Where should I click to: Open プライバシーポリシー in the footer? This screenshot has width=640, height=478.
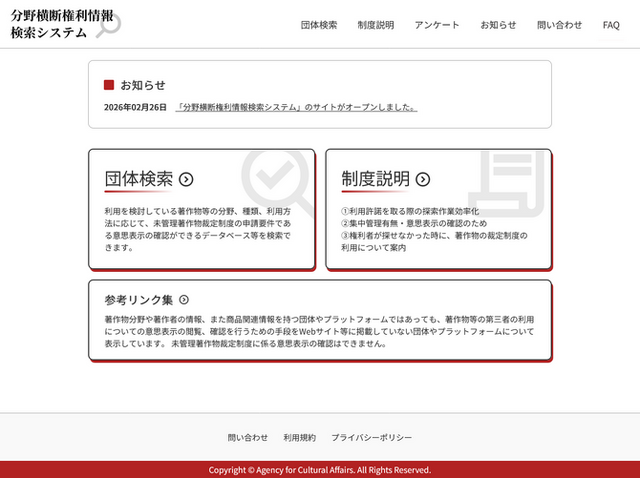[x=371, y=438]
